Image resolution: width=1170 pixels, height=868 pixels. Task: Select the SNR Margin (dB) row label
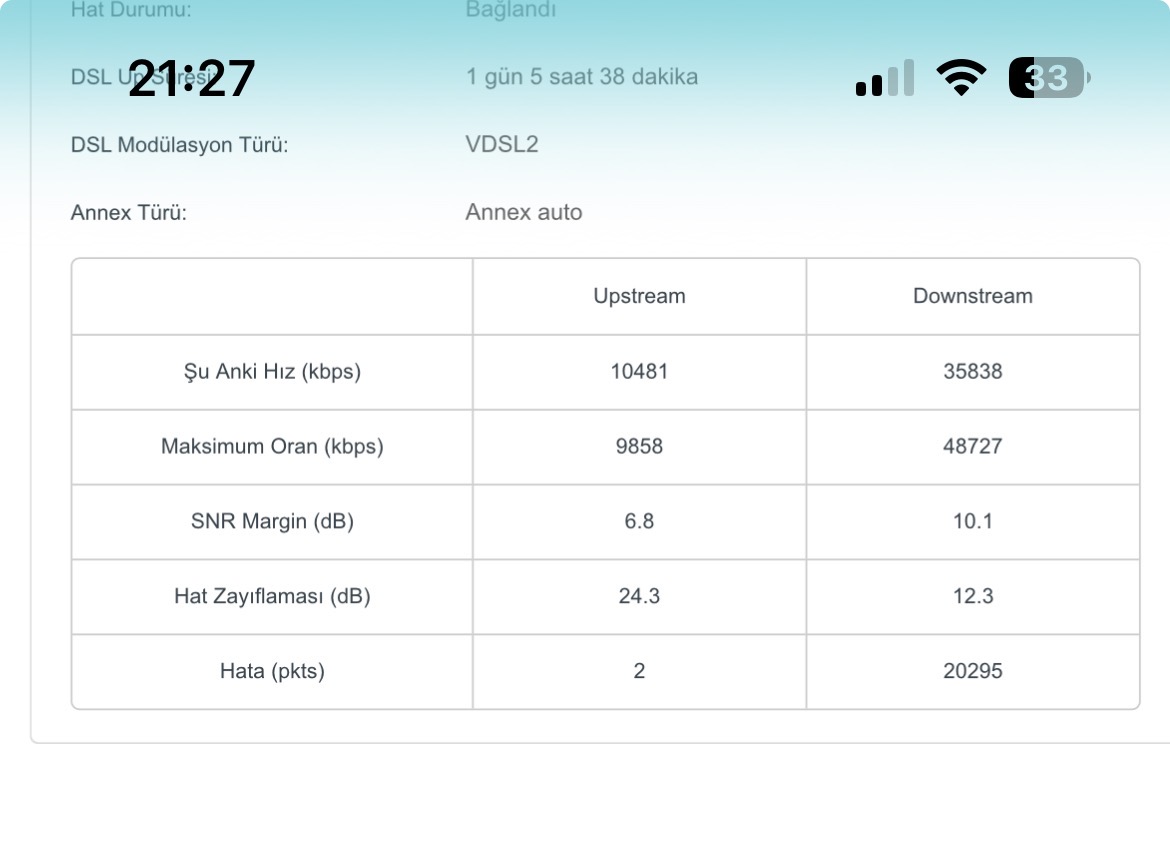pos(272,521)
